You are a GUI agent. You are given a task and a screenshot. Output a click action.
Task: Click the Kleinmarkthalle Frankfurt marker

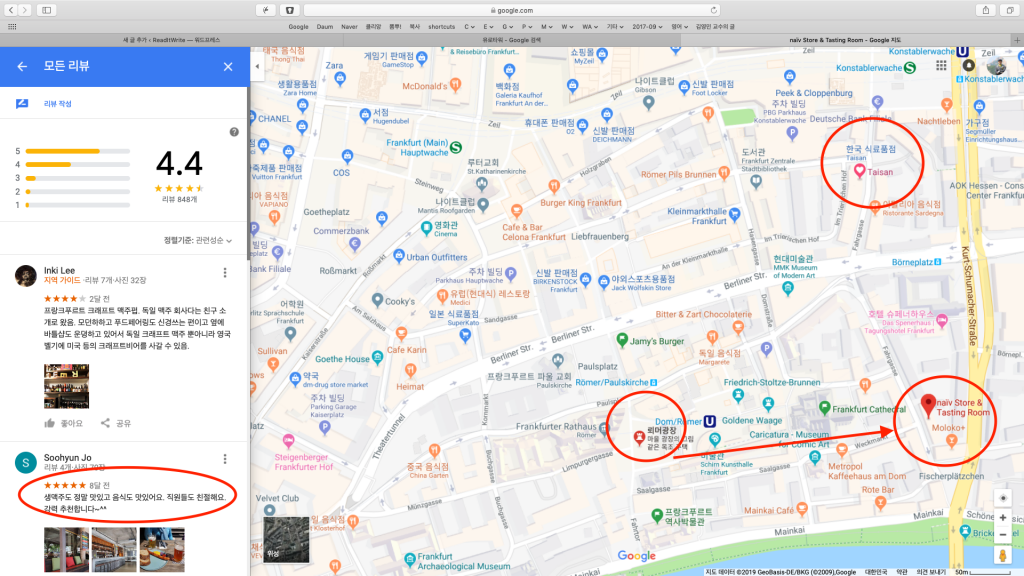pyautogui.click(x=735, y=213)
